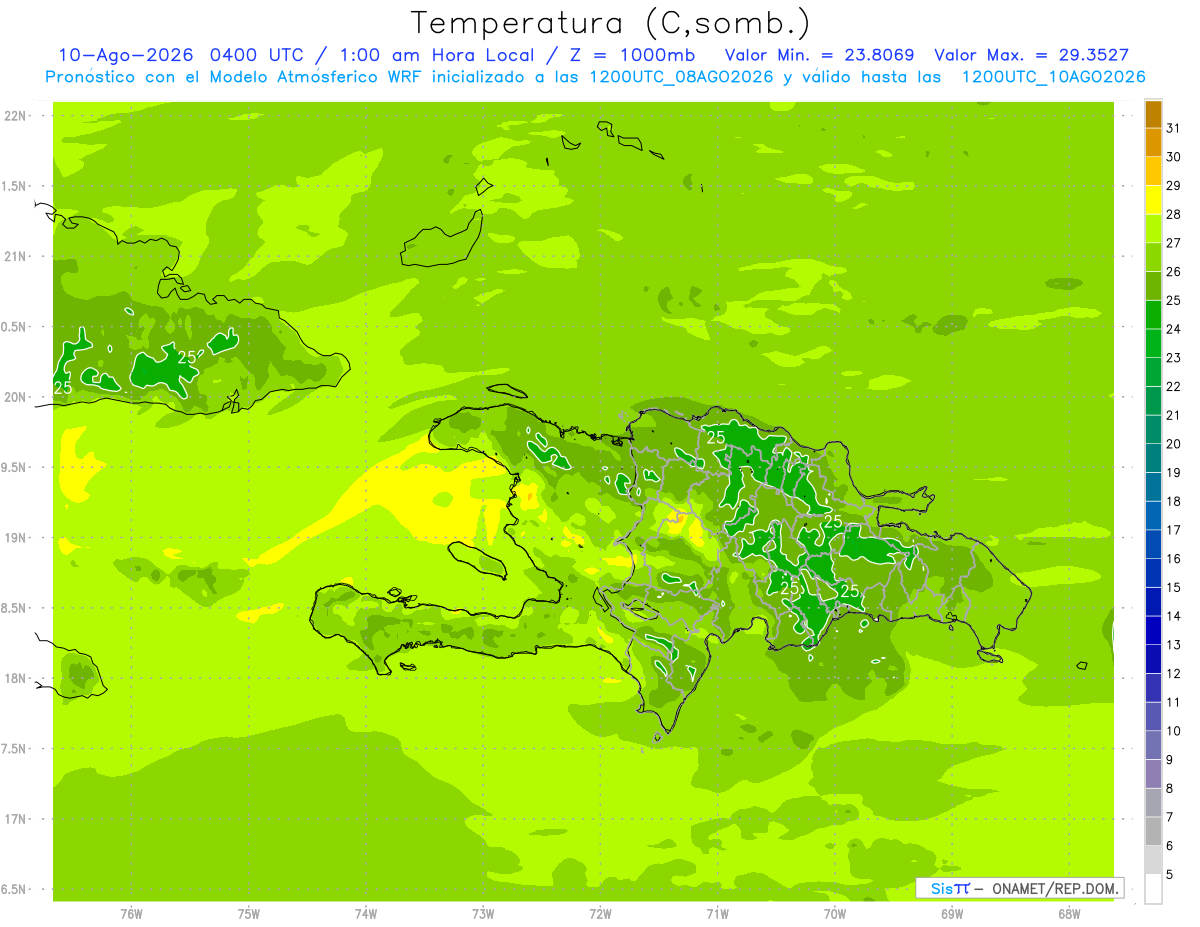Screen dimensions: 1200x927
Task: Click the '22N' latitude label
Action: click(x=15, y=116)
